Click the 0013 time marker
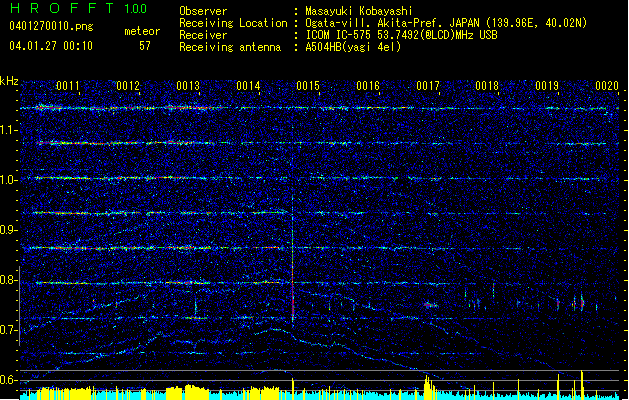Screen dimensions: 629x400 (188, 86)
